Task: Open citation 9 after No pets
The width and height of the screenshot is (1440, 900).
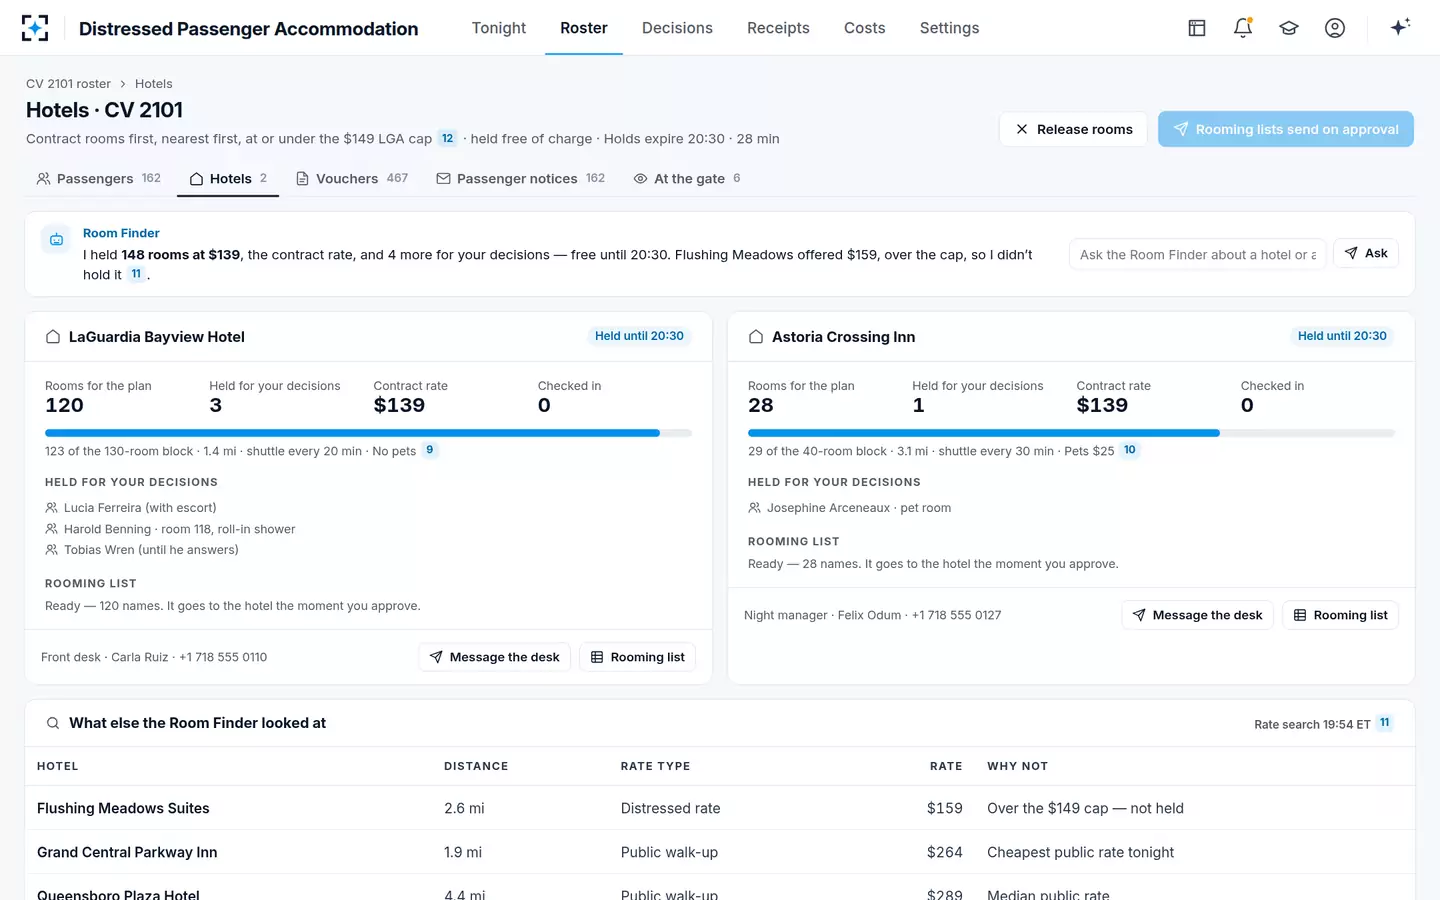Action: click(x=430, y=450)
